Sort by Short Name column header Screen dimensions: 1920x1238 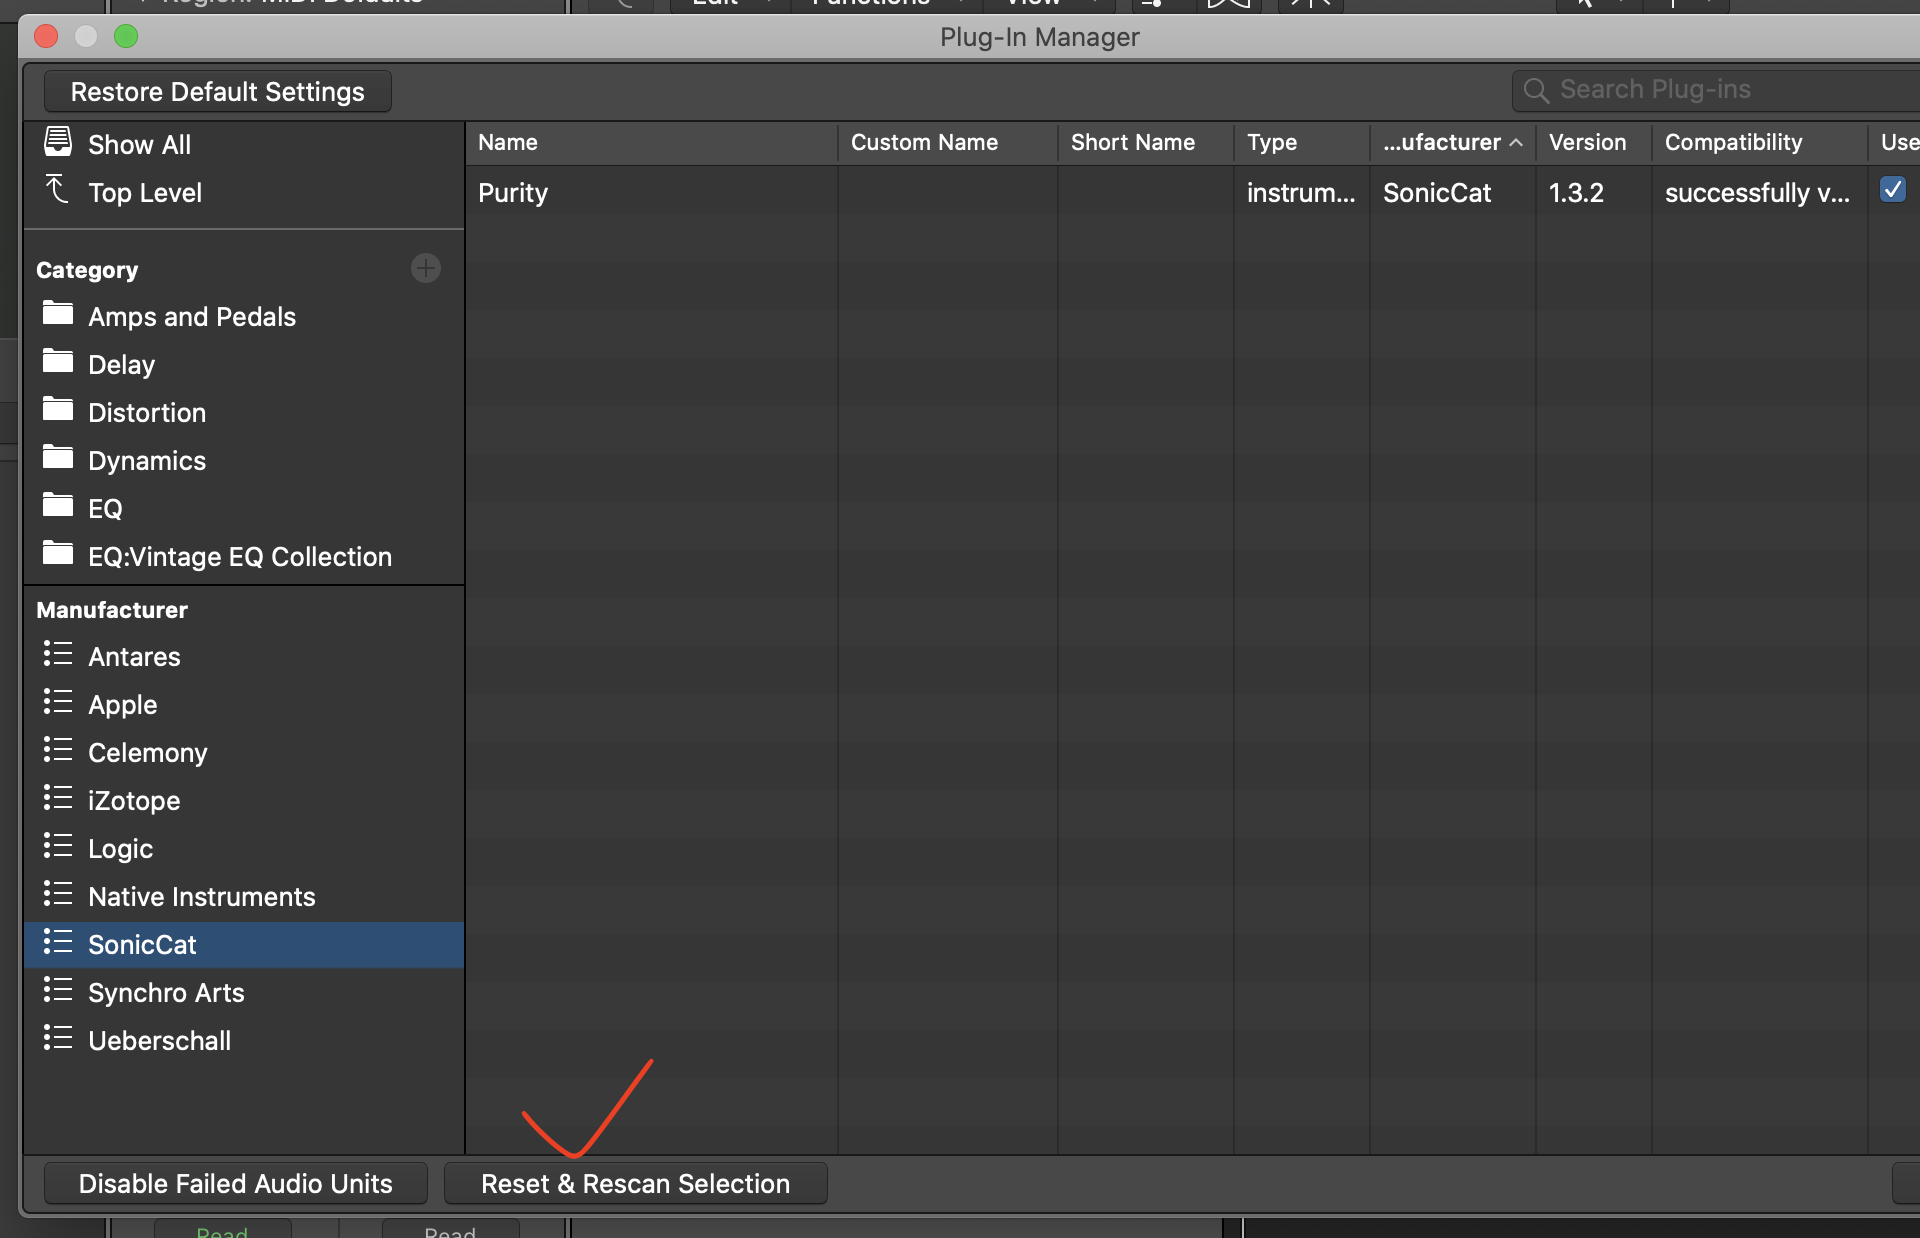point(1146,143)
